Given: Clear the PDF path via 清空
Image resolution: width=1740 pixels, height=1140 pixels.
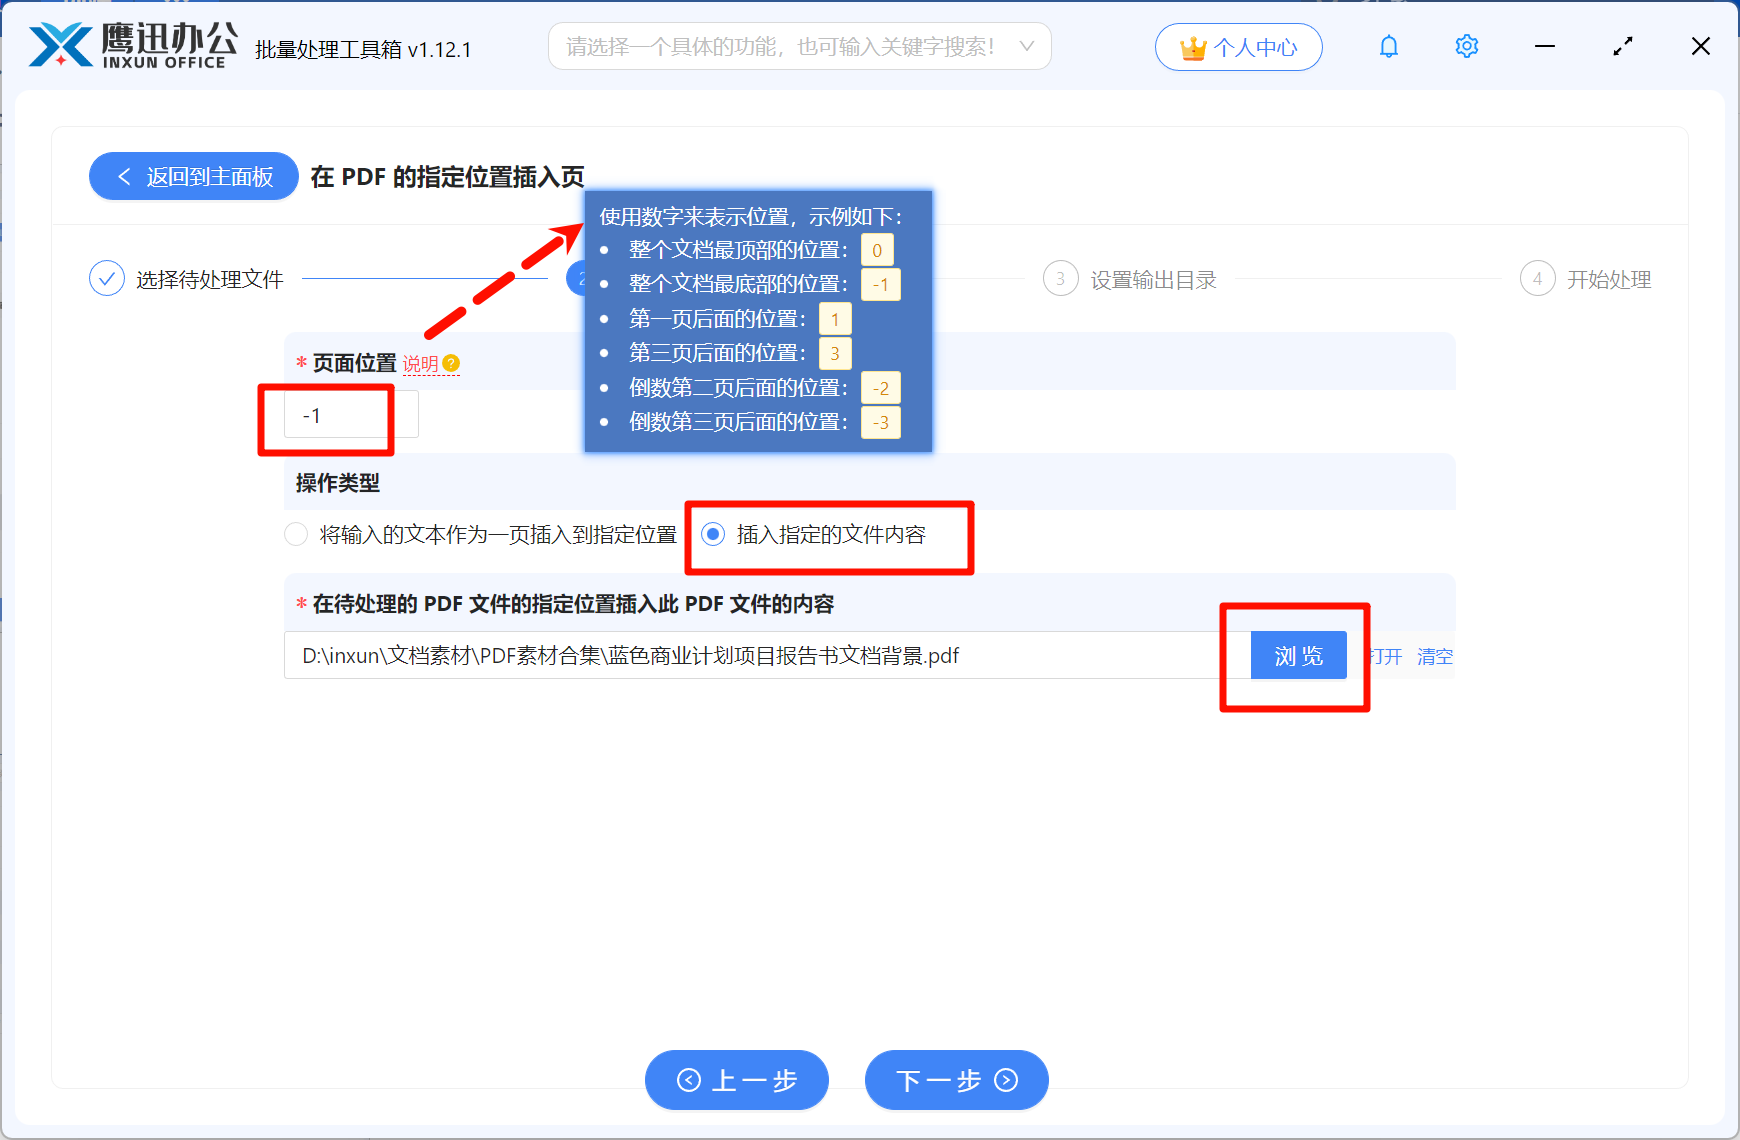Looking at the screenshot, I should [1435, 656].
